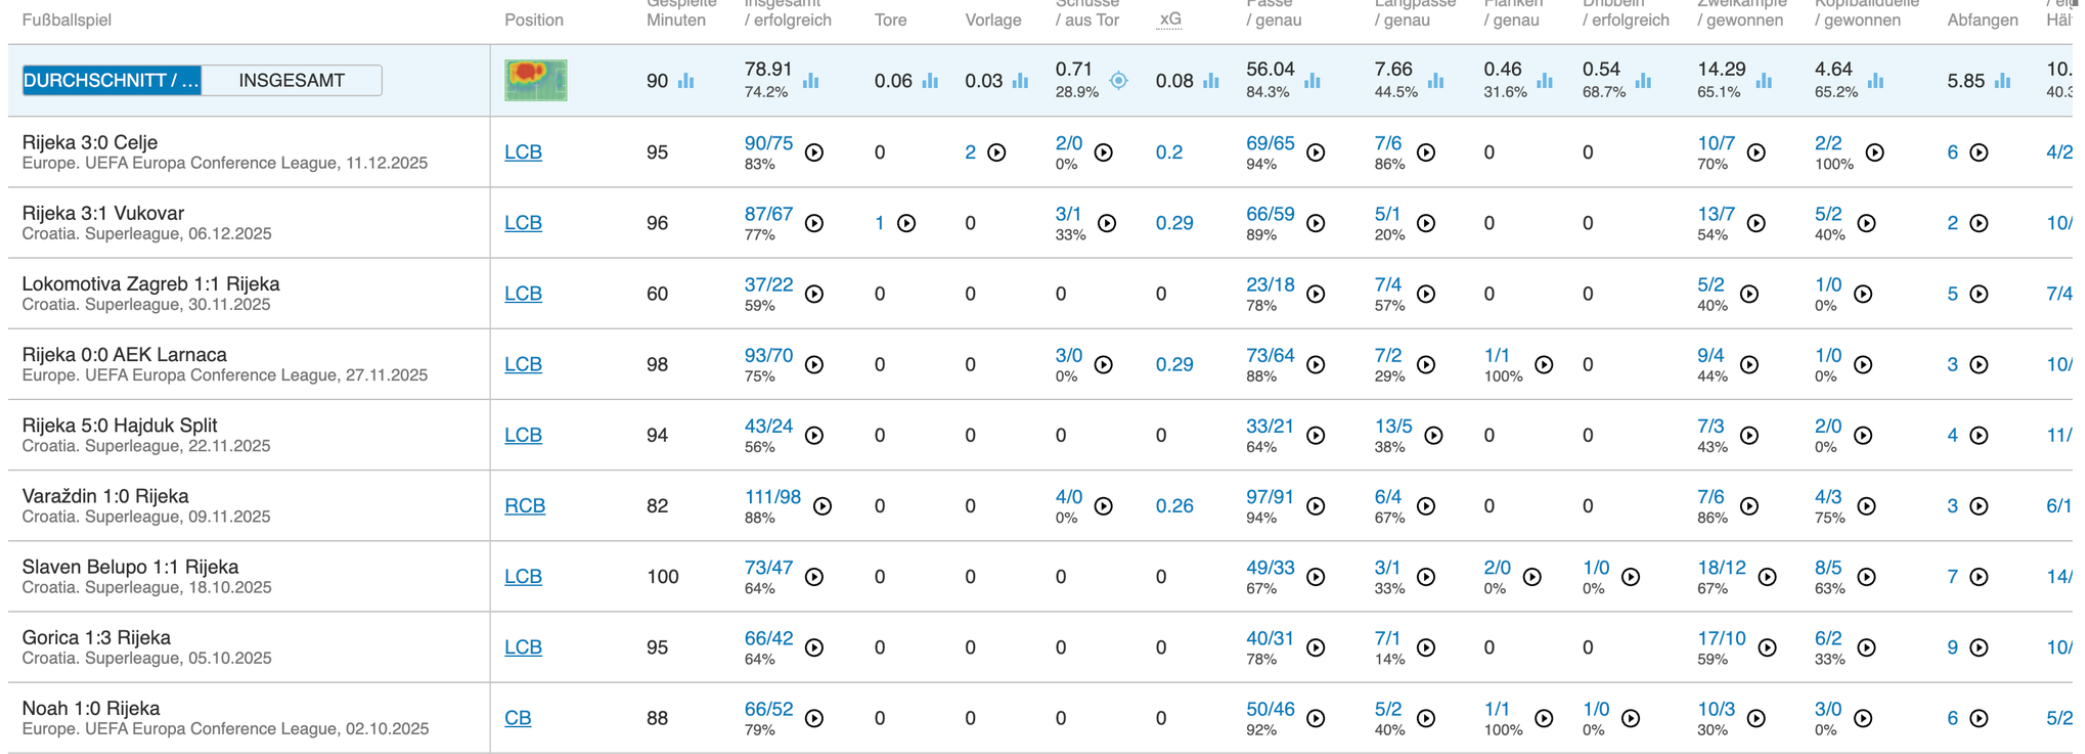Click bar chart icon beside average 90 minutes
The height and width of the screenshot is (754, 2085).
686,81
